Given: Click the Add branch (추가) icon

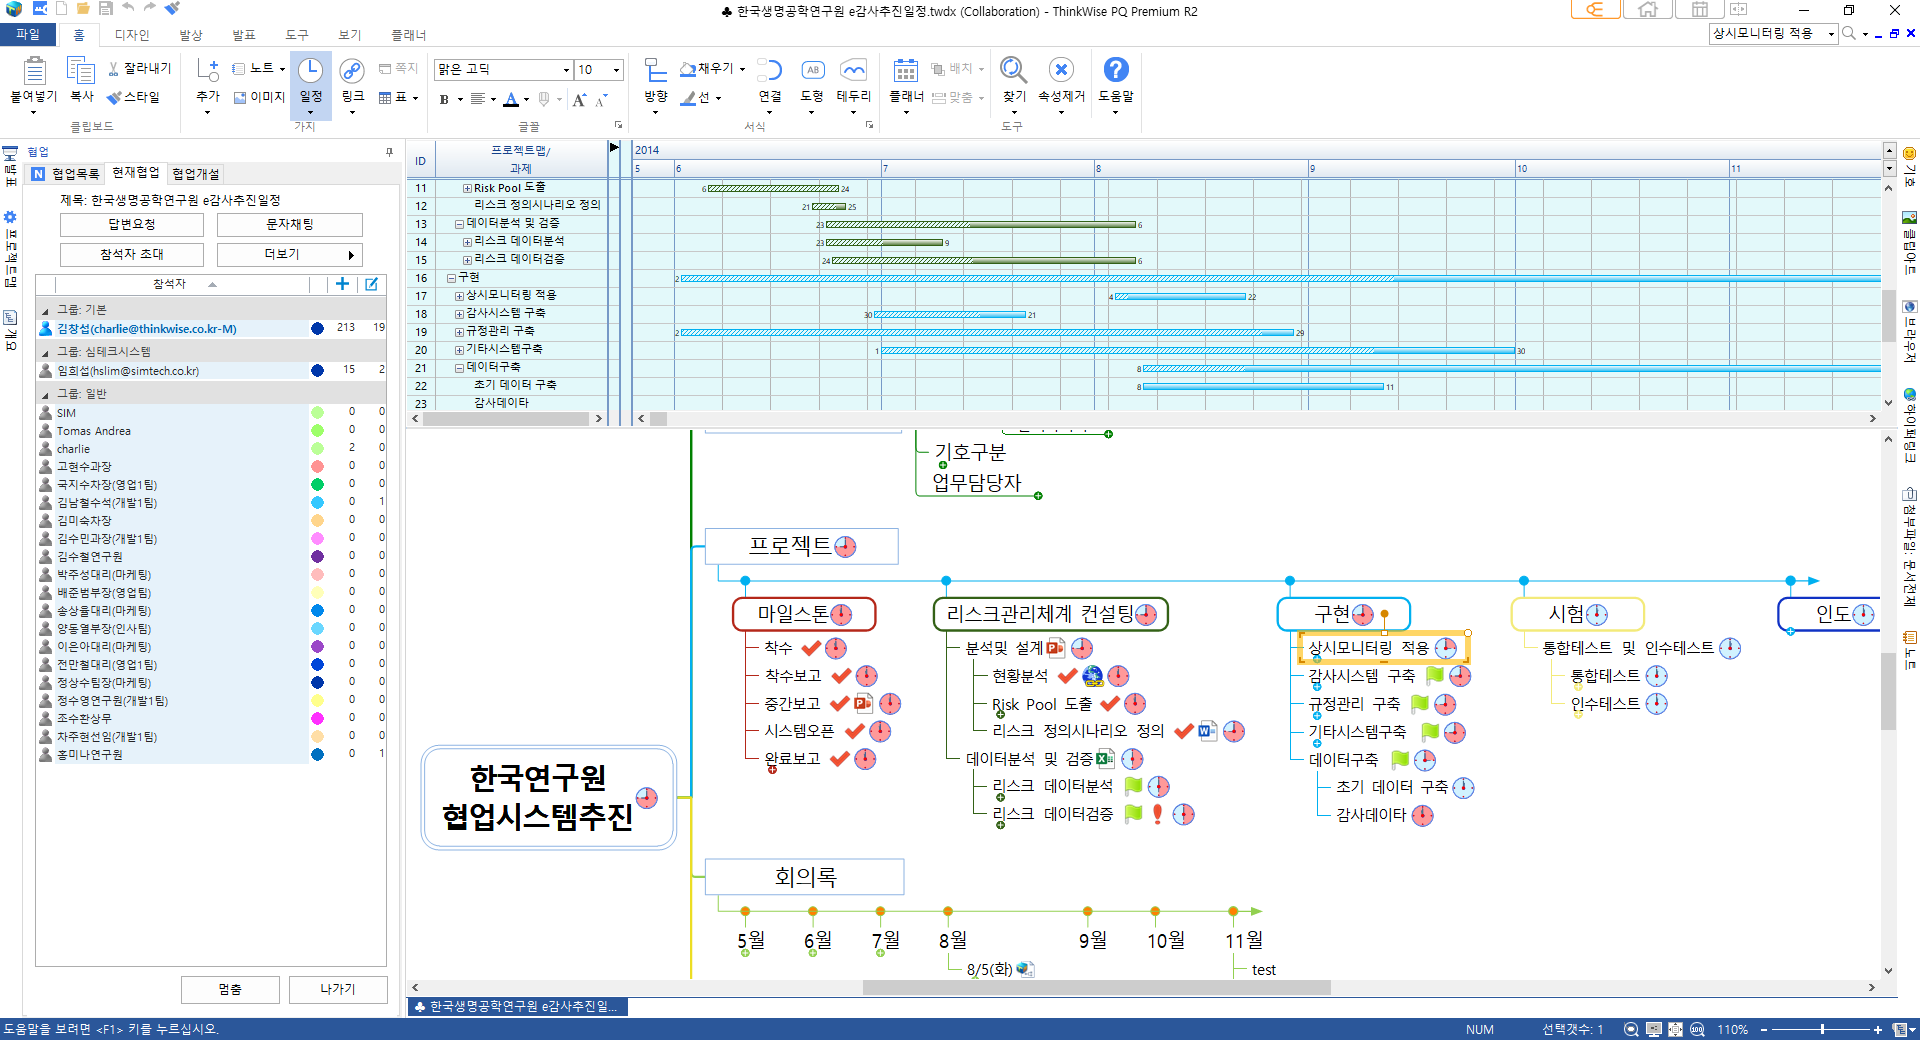Looking at the screenshot, I should point(208,70).
